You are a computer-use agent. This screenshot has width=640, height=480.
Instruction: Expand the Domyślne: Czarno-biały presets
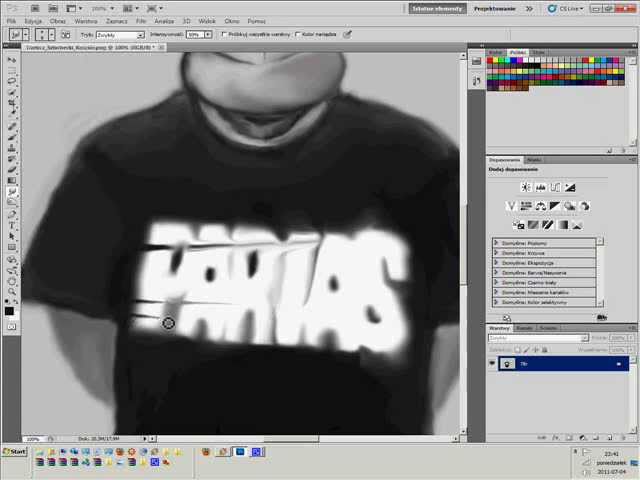[496, 282]
